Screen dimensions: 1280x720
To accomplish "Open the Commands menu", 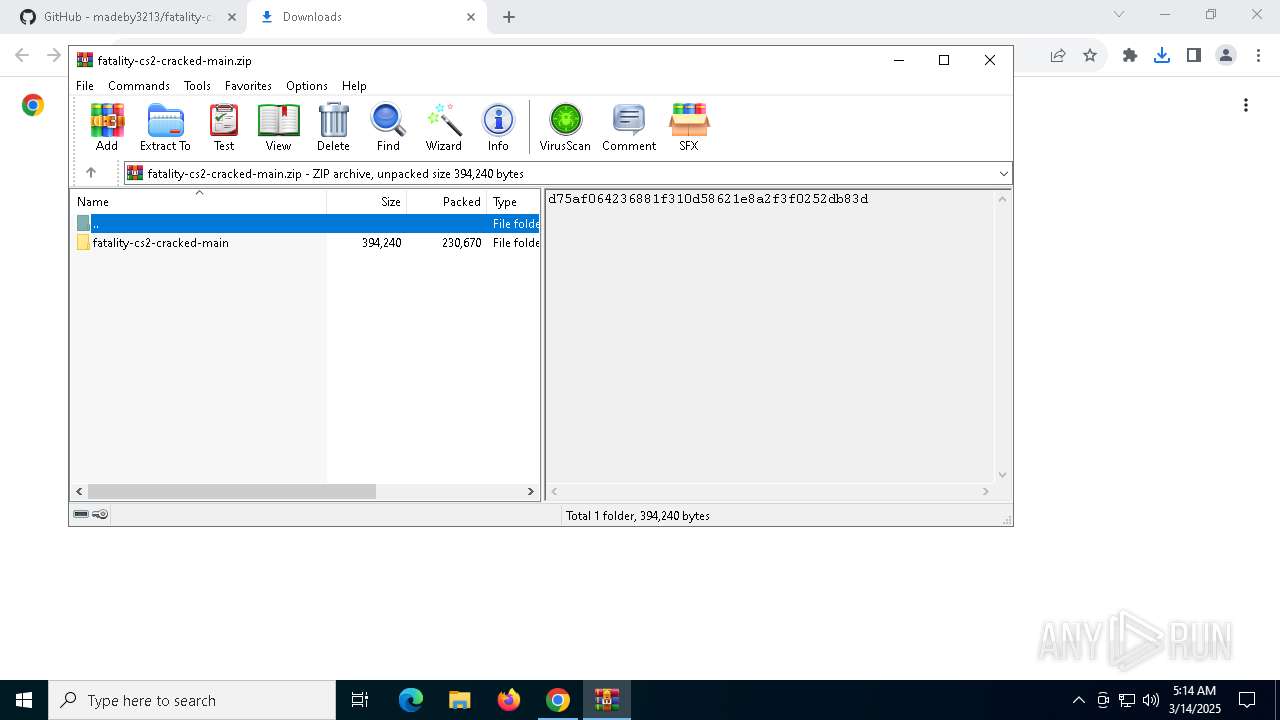I will [x=139, y=86].
